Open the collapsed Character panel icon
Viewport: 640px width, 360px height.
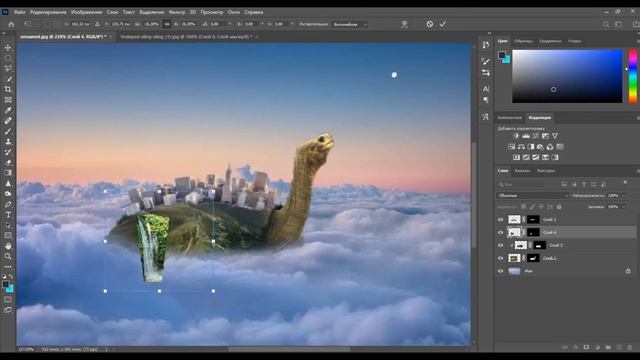(x=485, y=89)
